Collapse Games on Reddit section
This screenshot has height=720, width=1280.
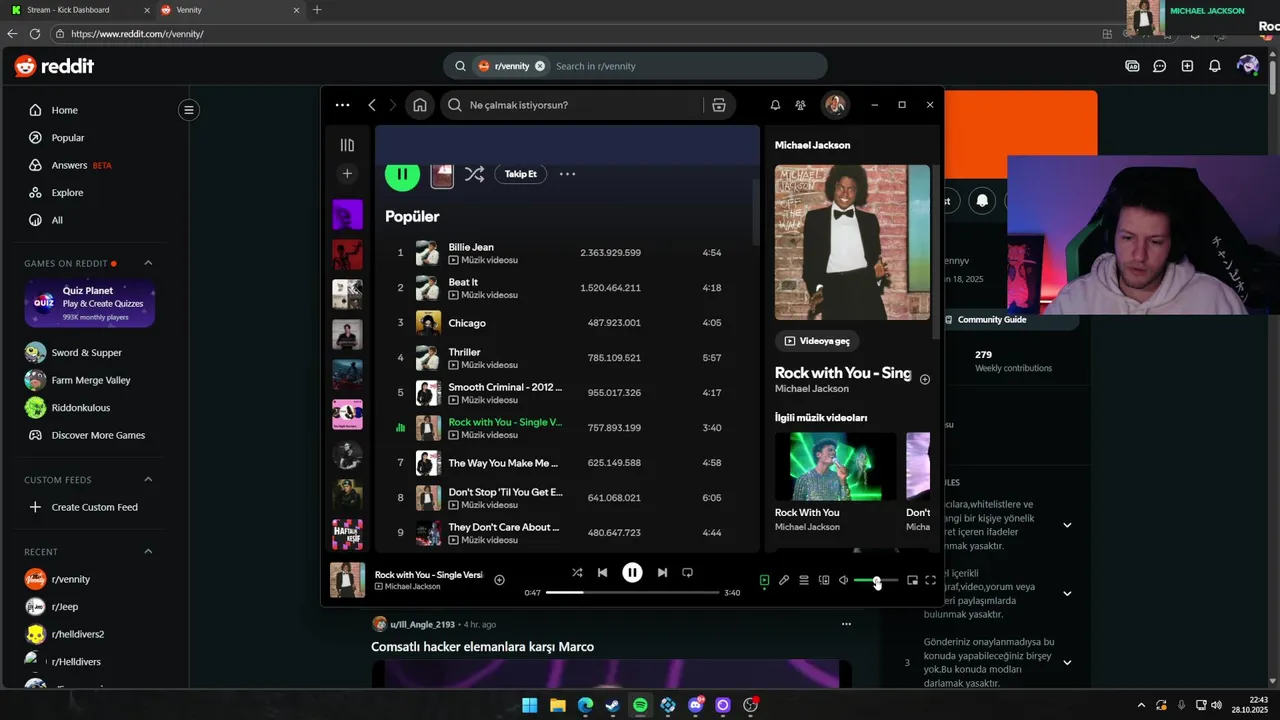coord(148,263)
